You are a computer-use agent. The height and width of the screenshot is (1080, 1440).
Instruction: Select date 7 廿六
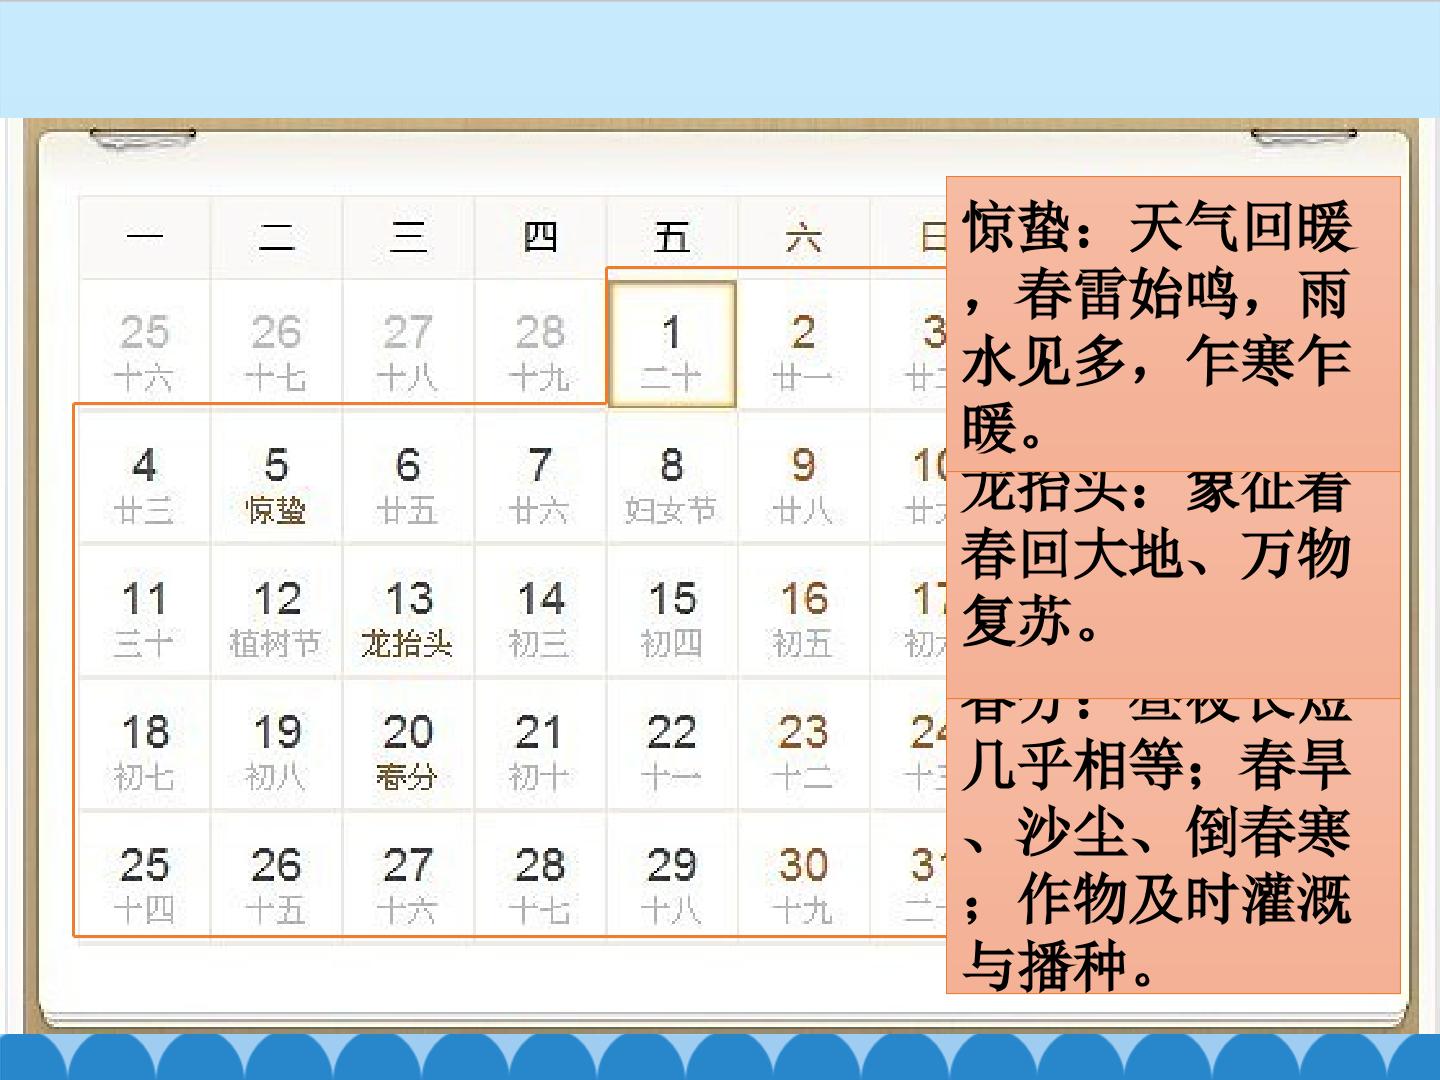pos(540,478)
